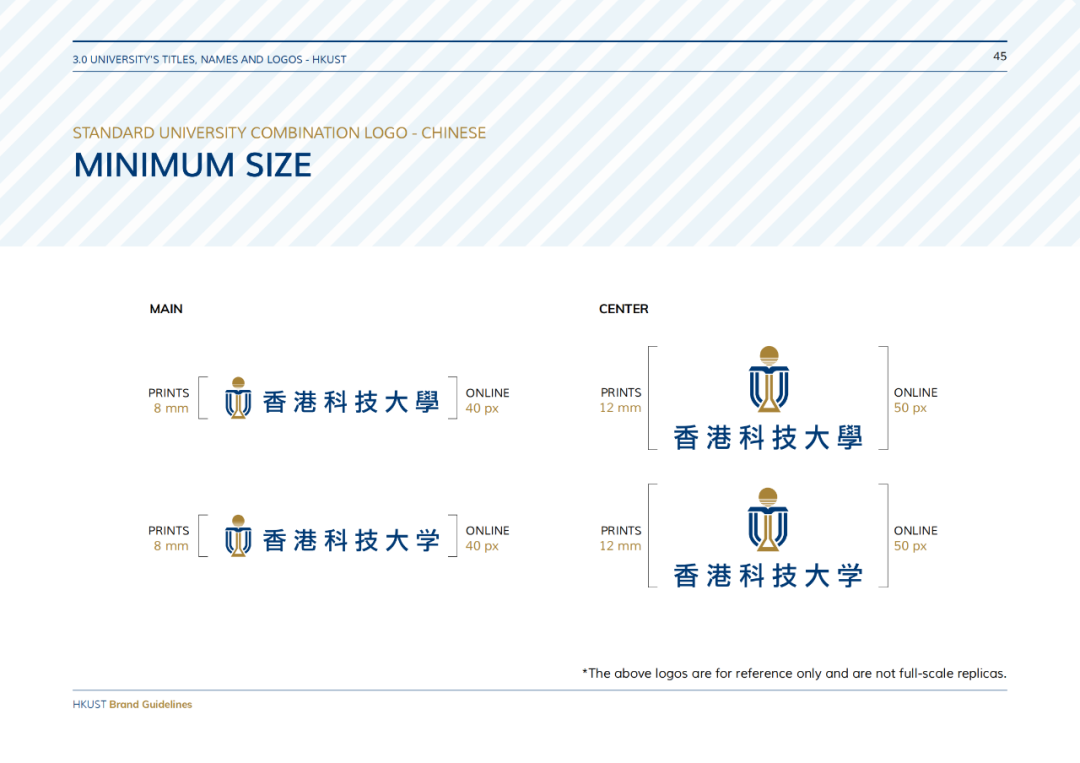This screenshot has width=1080, height=763.
Task: Select the 香港科技大学 simplified wordmark in the main logo
Action: click(351, 541)
